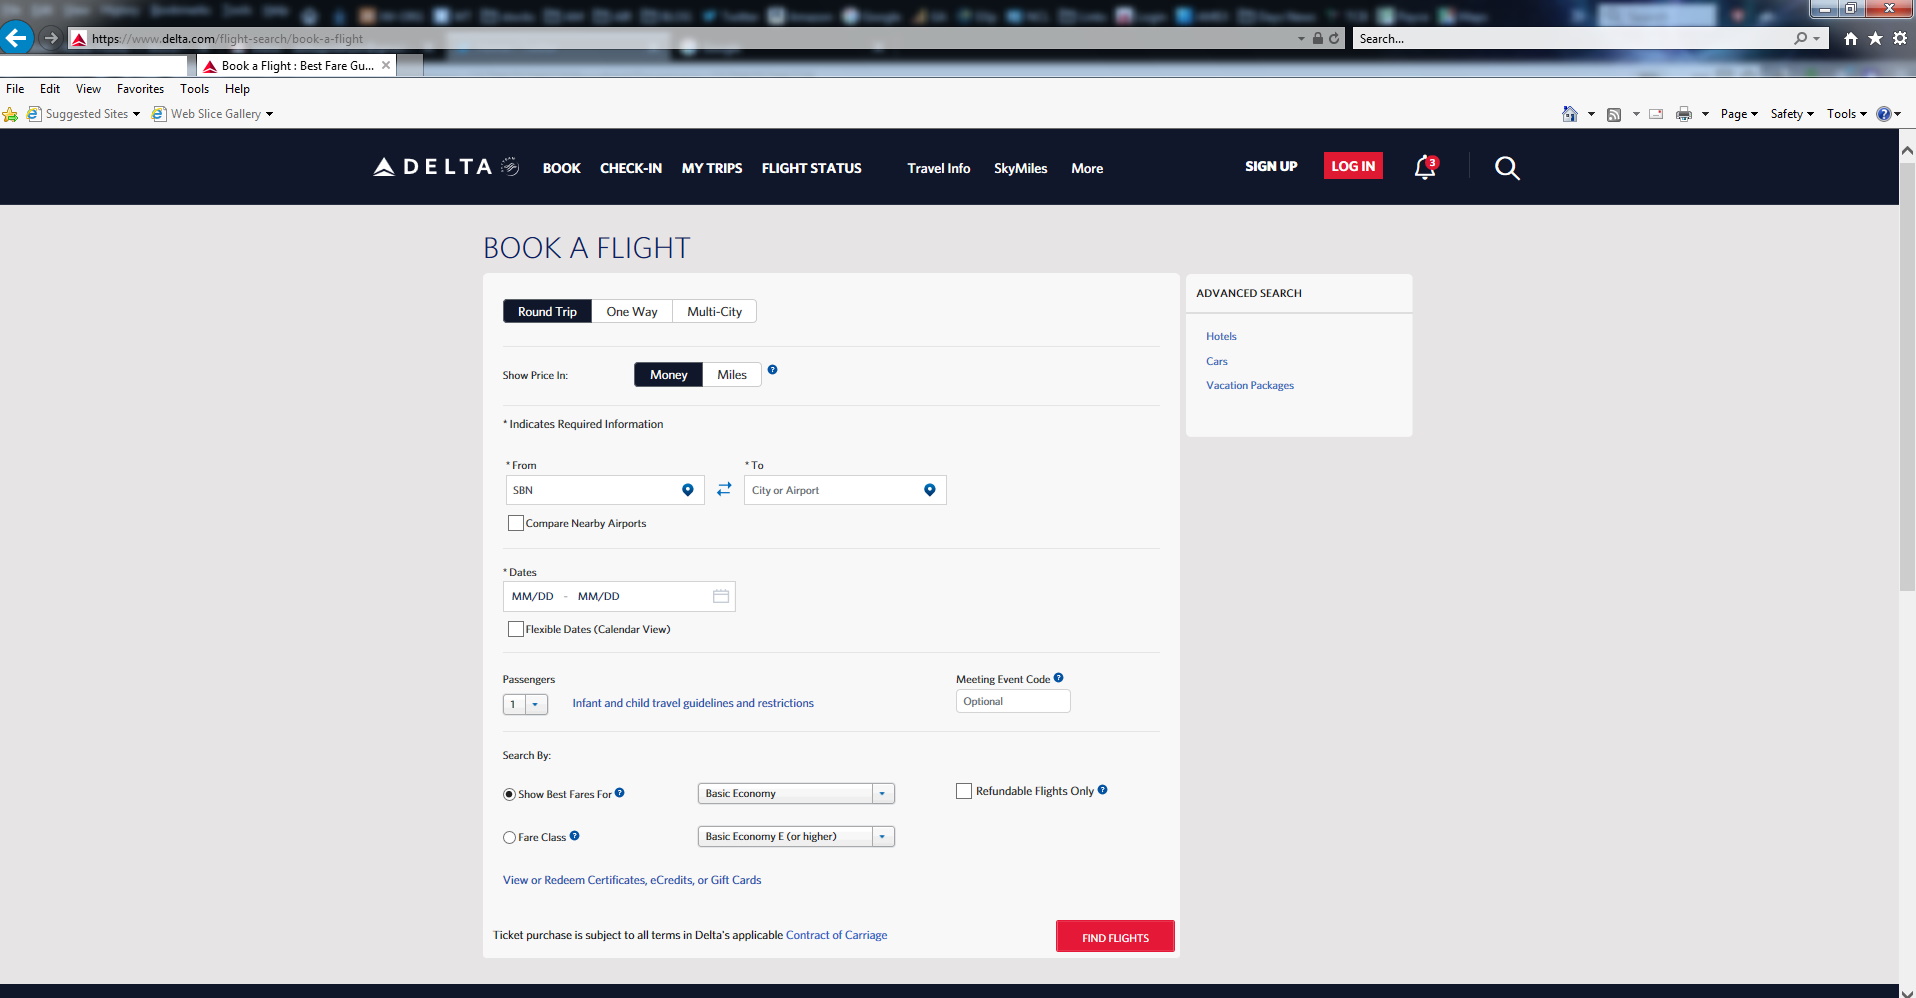The image size is (1916, 998).
Task: Expand the command bar Tools dropdown
Action: 1847,114
